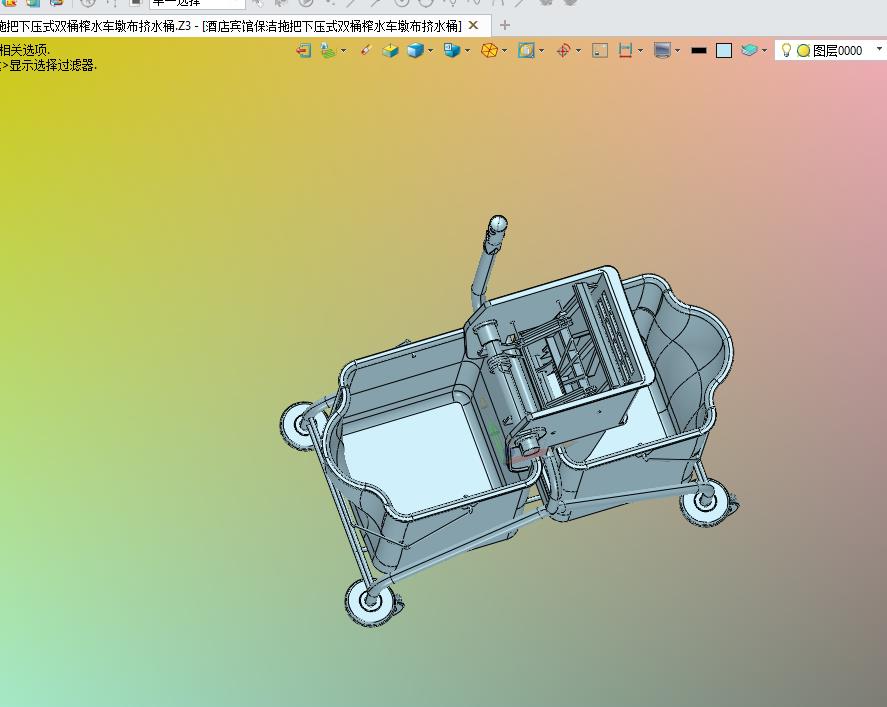Click the small gray square window icon
887x707 pixels.
(x=600, y=50)
